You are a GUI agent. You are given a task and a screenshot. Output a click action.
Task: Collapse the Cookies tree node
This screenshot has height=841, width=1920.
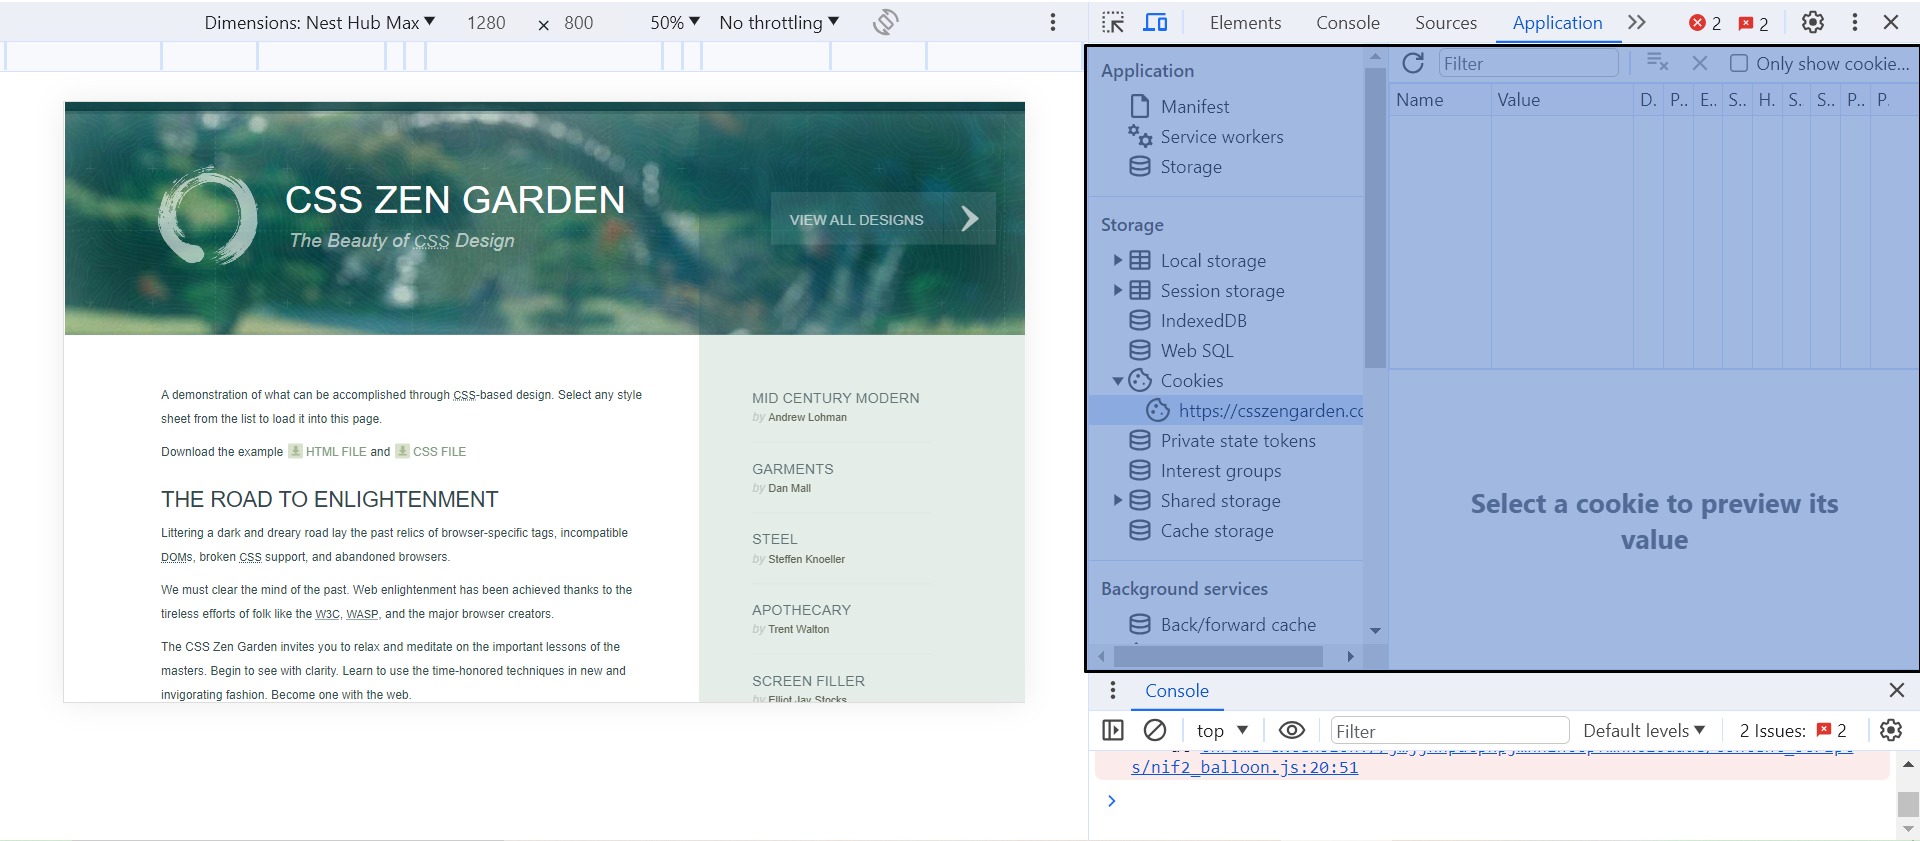pyautogui.click(x=1118, y=381)
